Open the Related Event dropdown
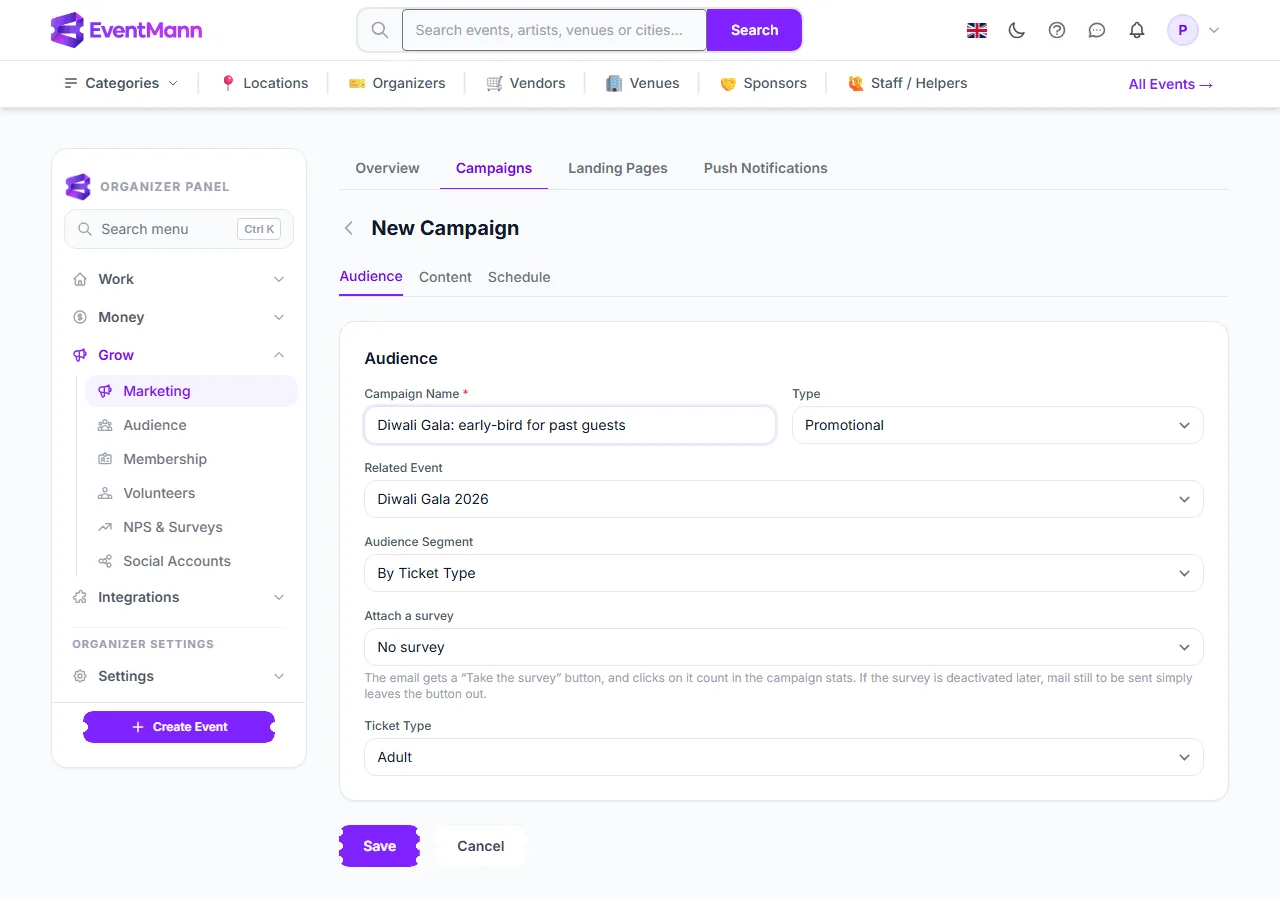This screenshot has width=1280, height=900. coord(784,499)
